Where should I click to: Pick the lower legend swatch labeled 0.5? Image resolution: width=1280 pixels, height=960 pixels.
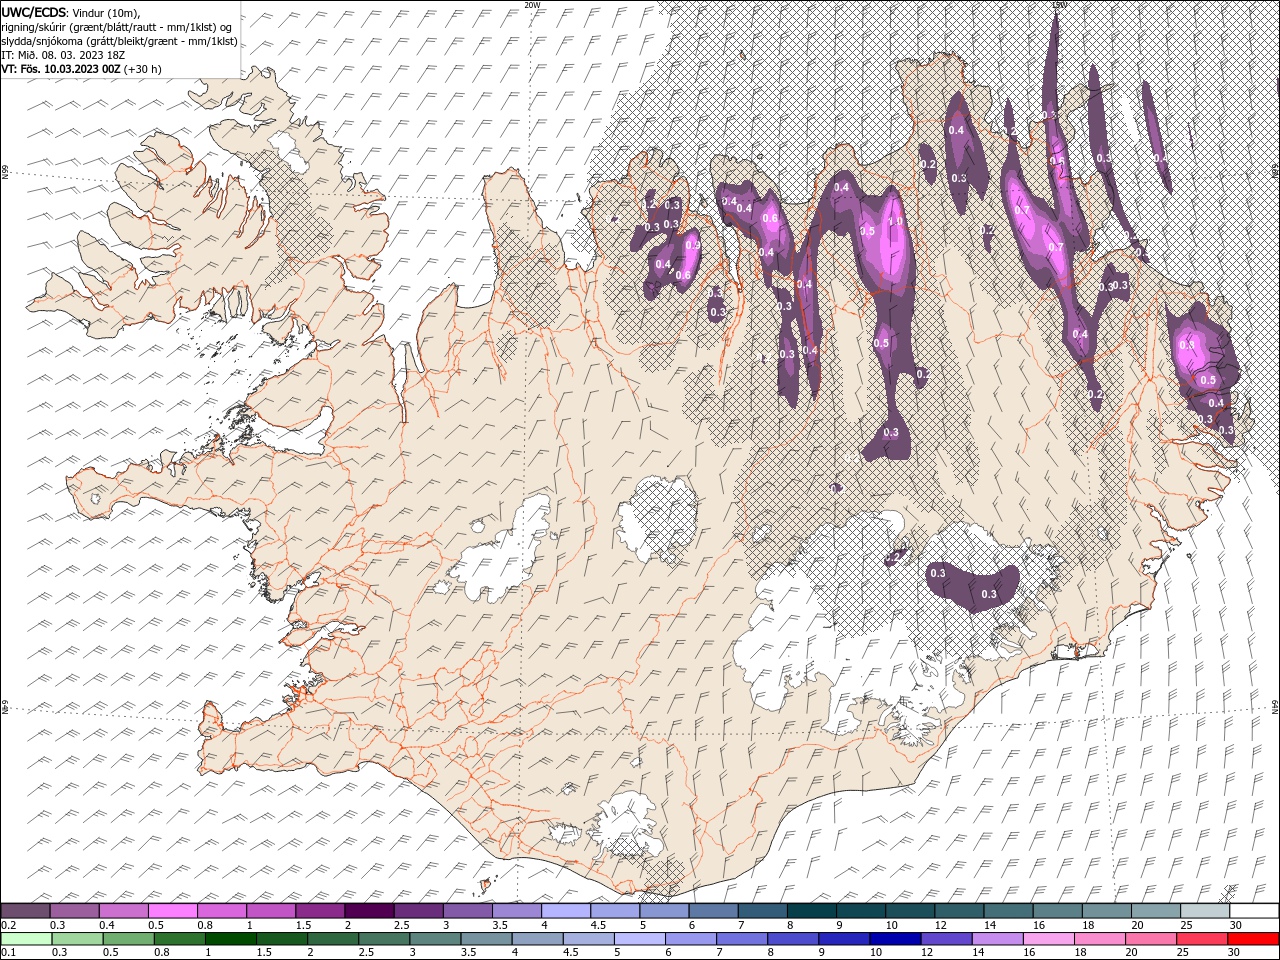[129, 939]
